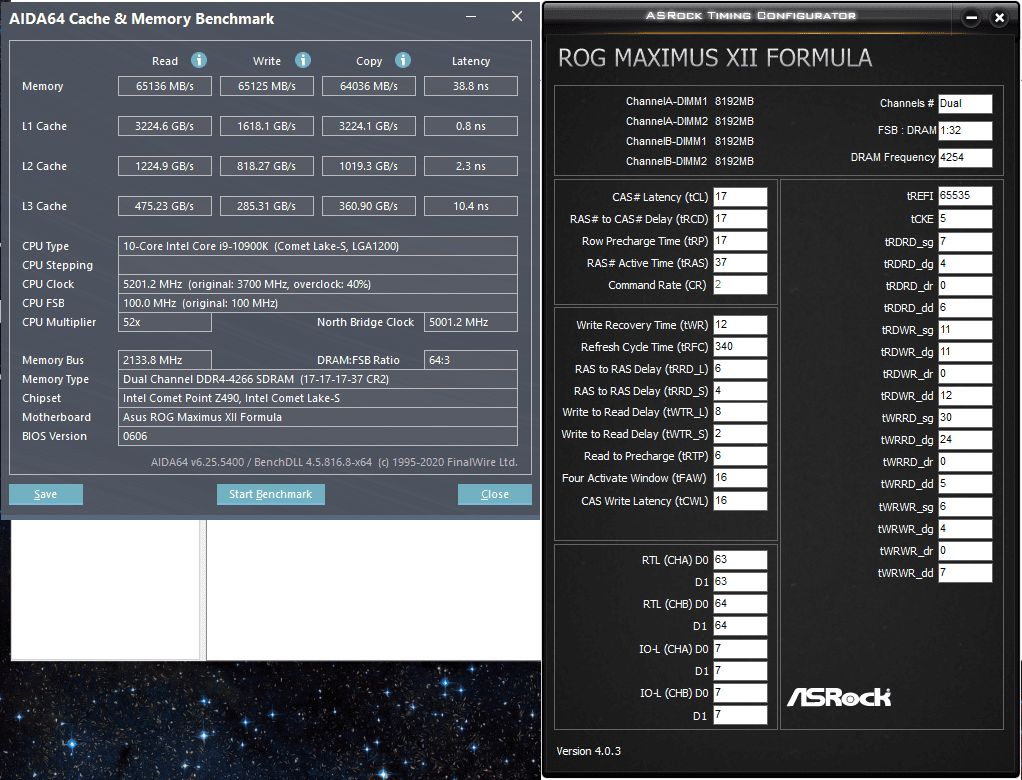
Task: Click the CPU Multiplier 52x field
Action: click(x=165, y=322)
